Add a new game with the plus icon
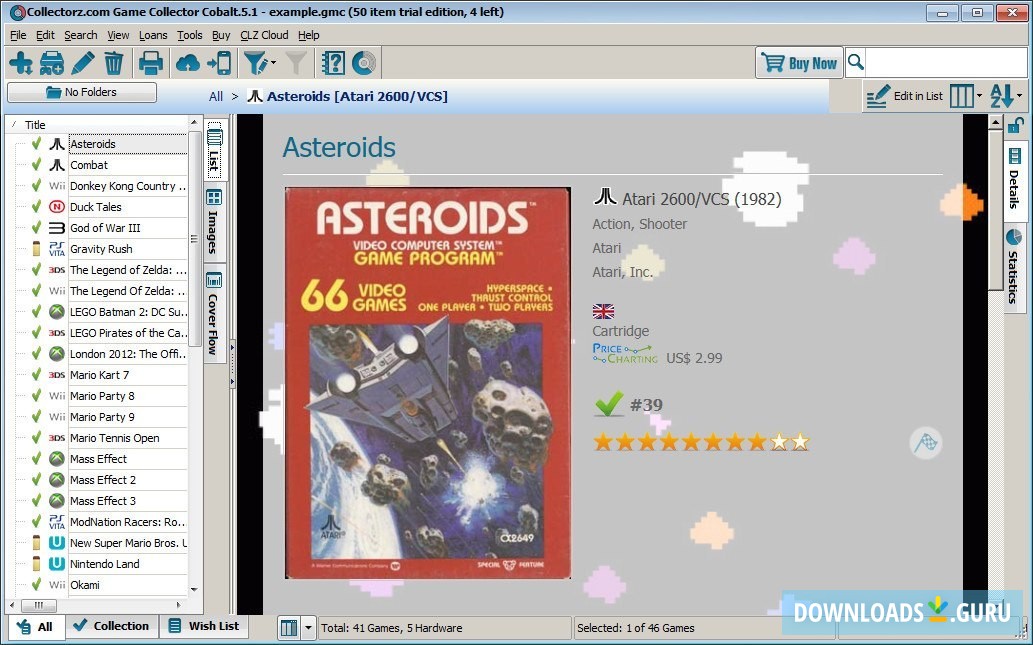 point(21,63)
